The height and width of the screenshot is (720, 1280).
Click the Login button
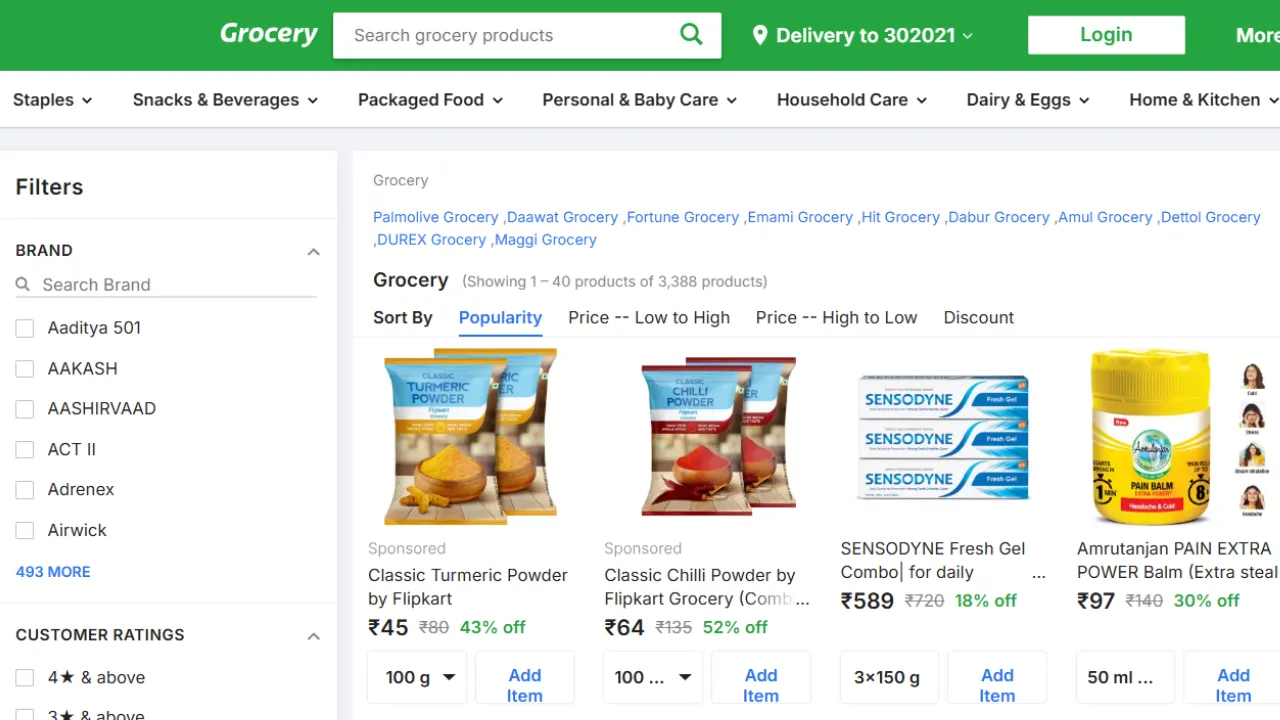point(1106,34)
